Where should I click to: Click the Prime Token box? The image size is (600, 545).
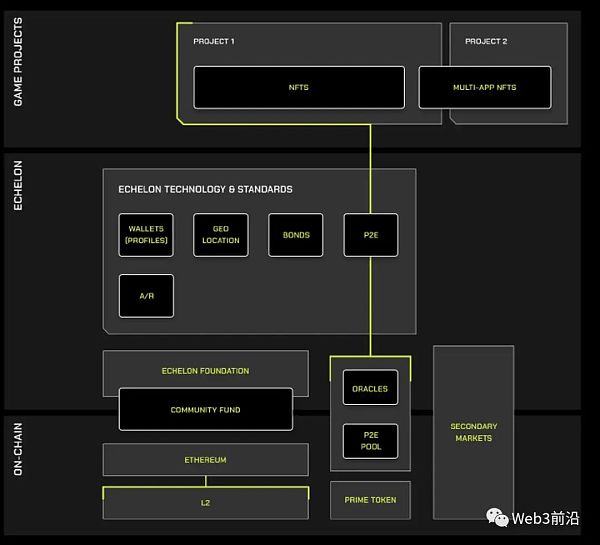click(x=370, y=499)
